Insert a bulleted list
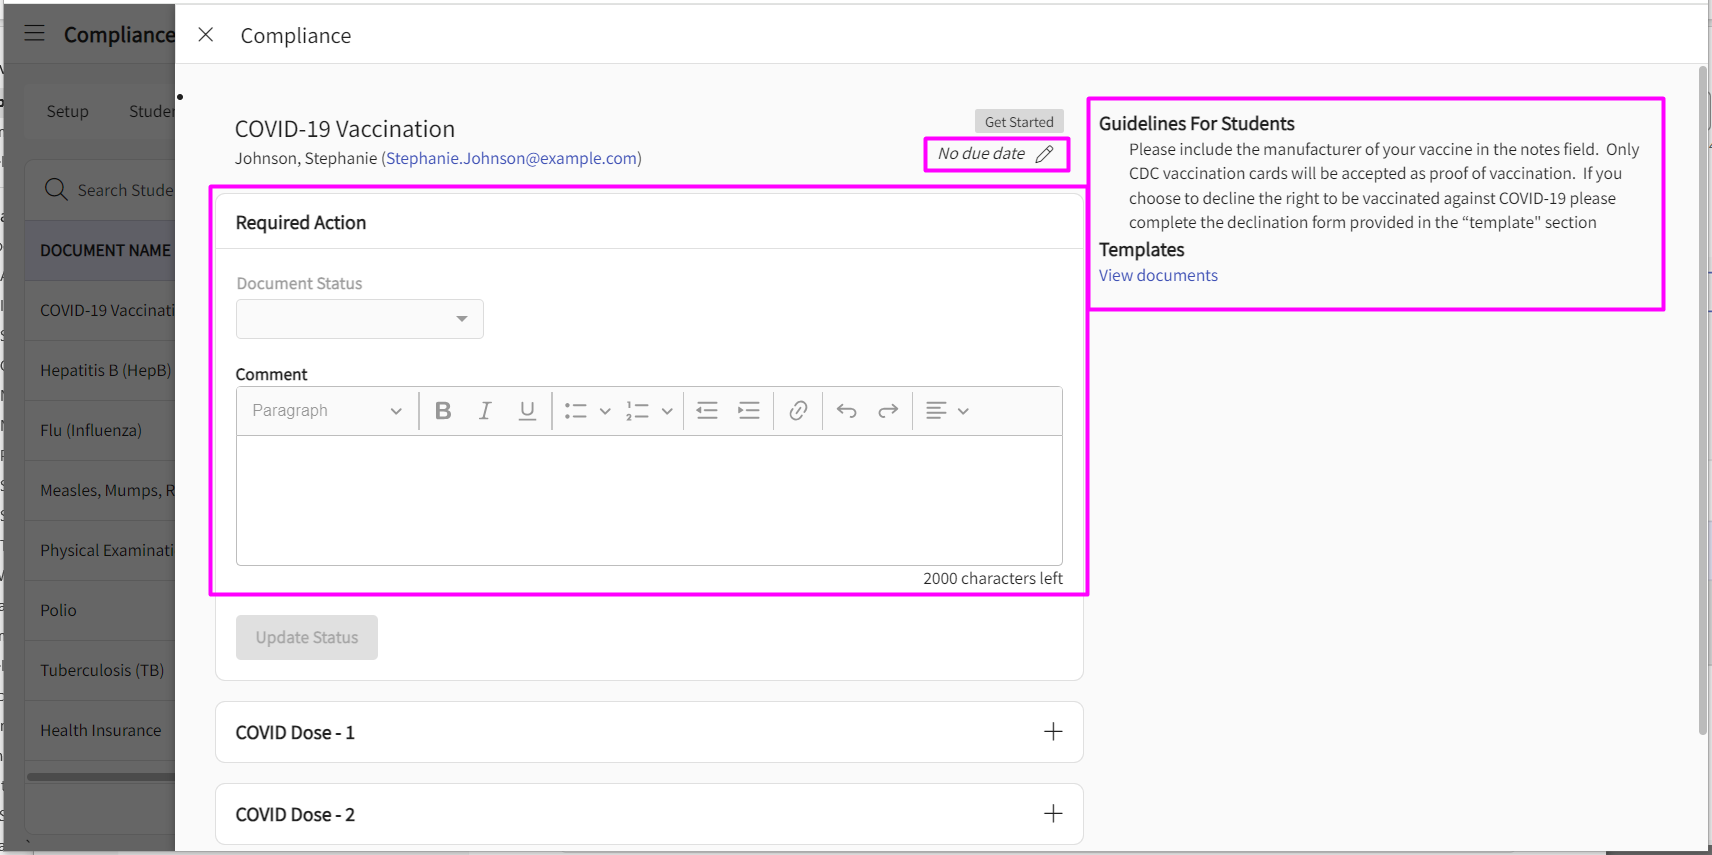Screen dimensions: 1712x855 [x=576, y=411]
